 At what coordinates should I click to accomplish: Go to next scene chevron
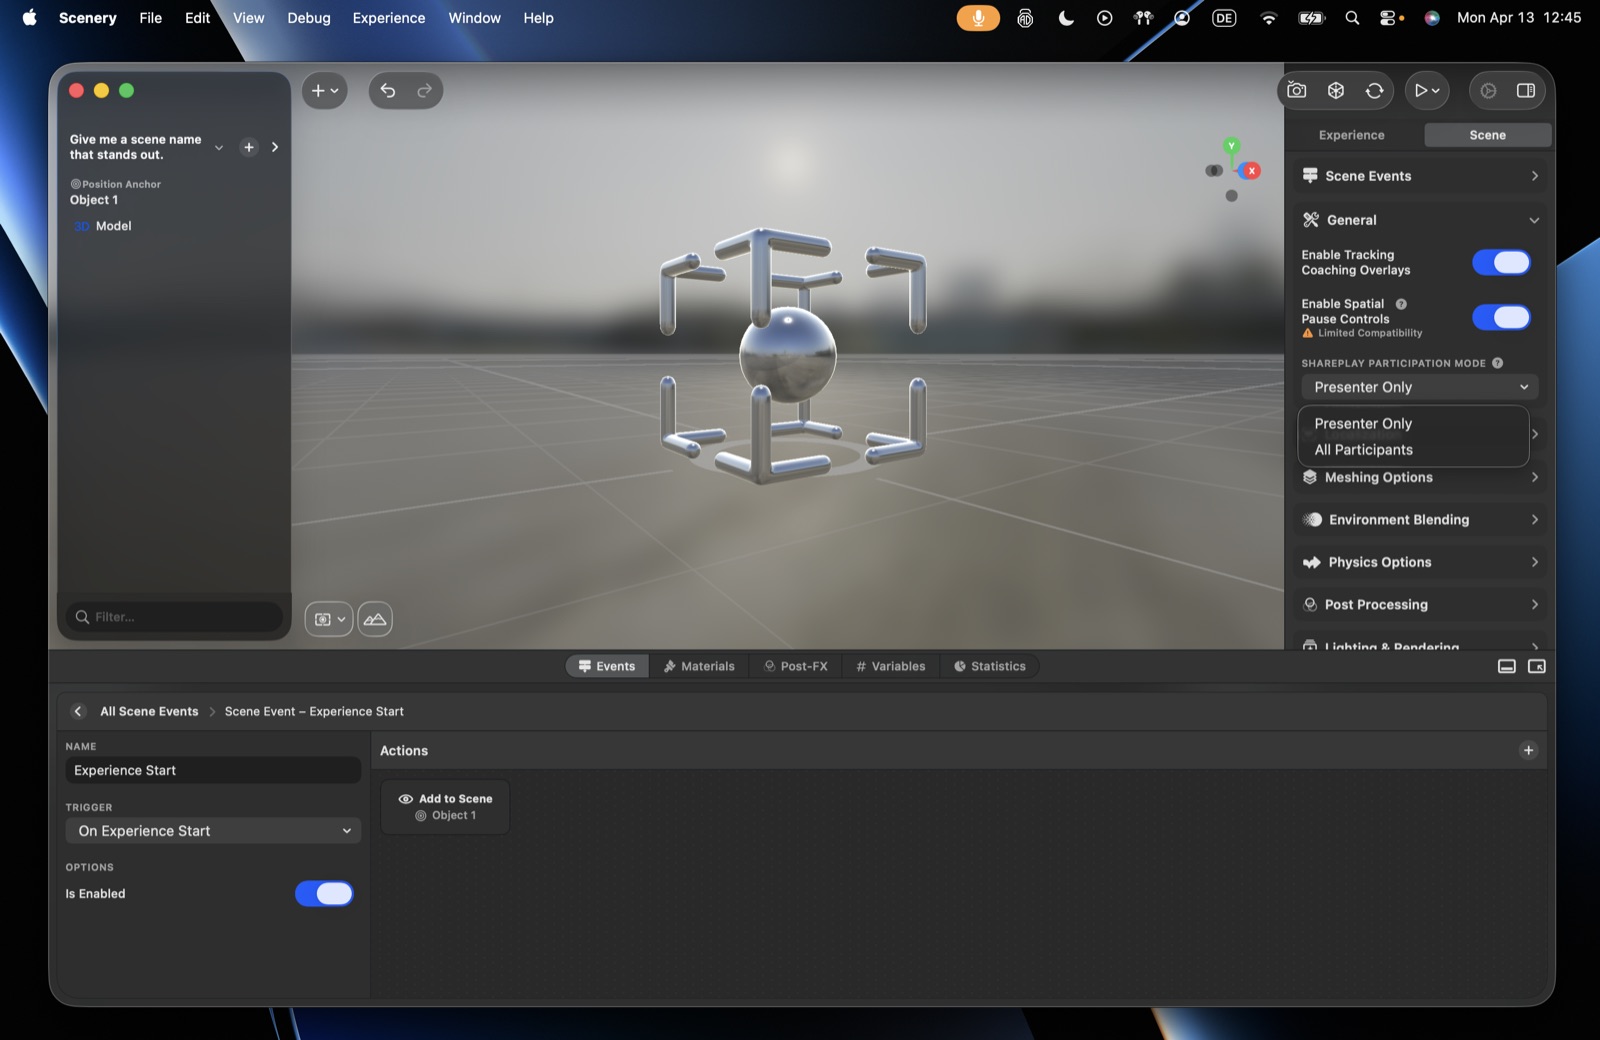tap(275, 147)
